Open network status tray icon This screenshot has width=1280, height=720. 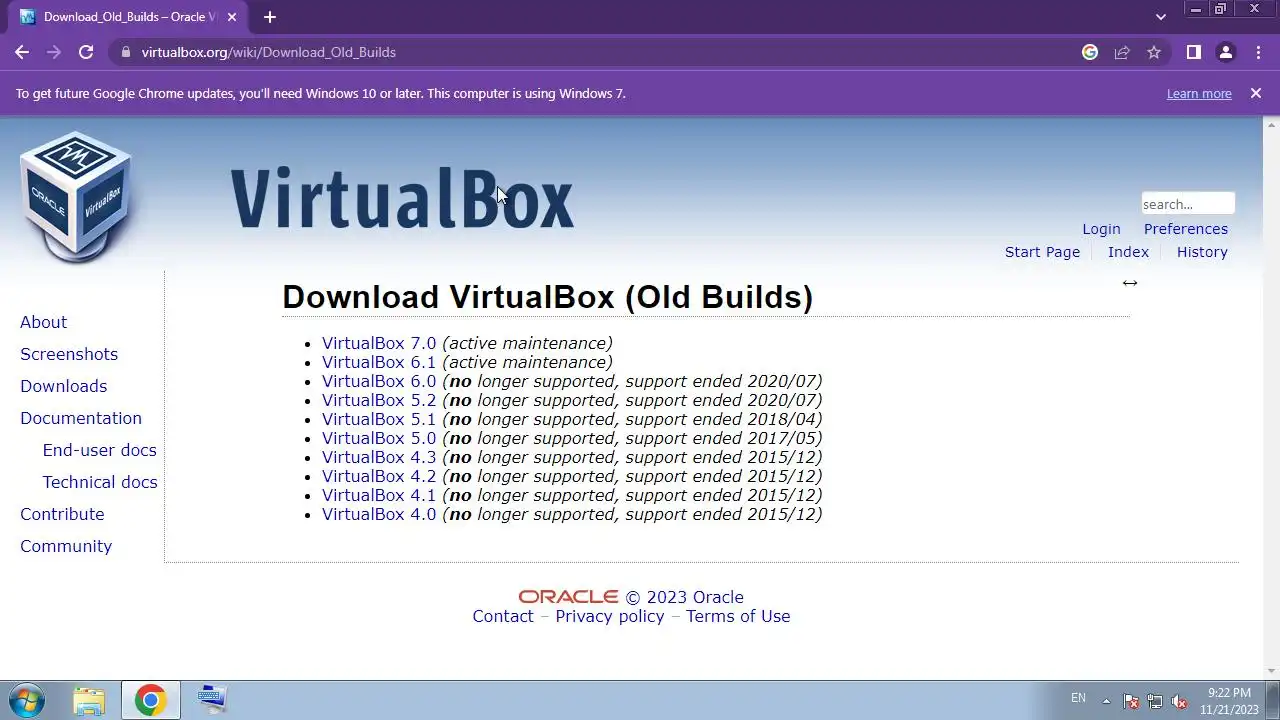coord(1155,701)
